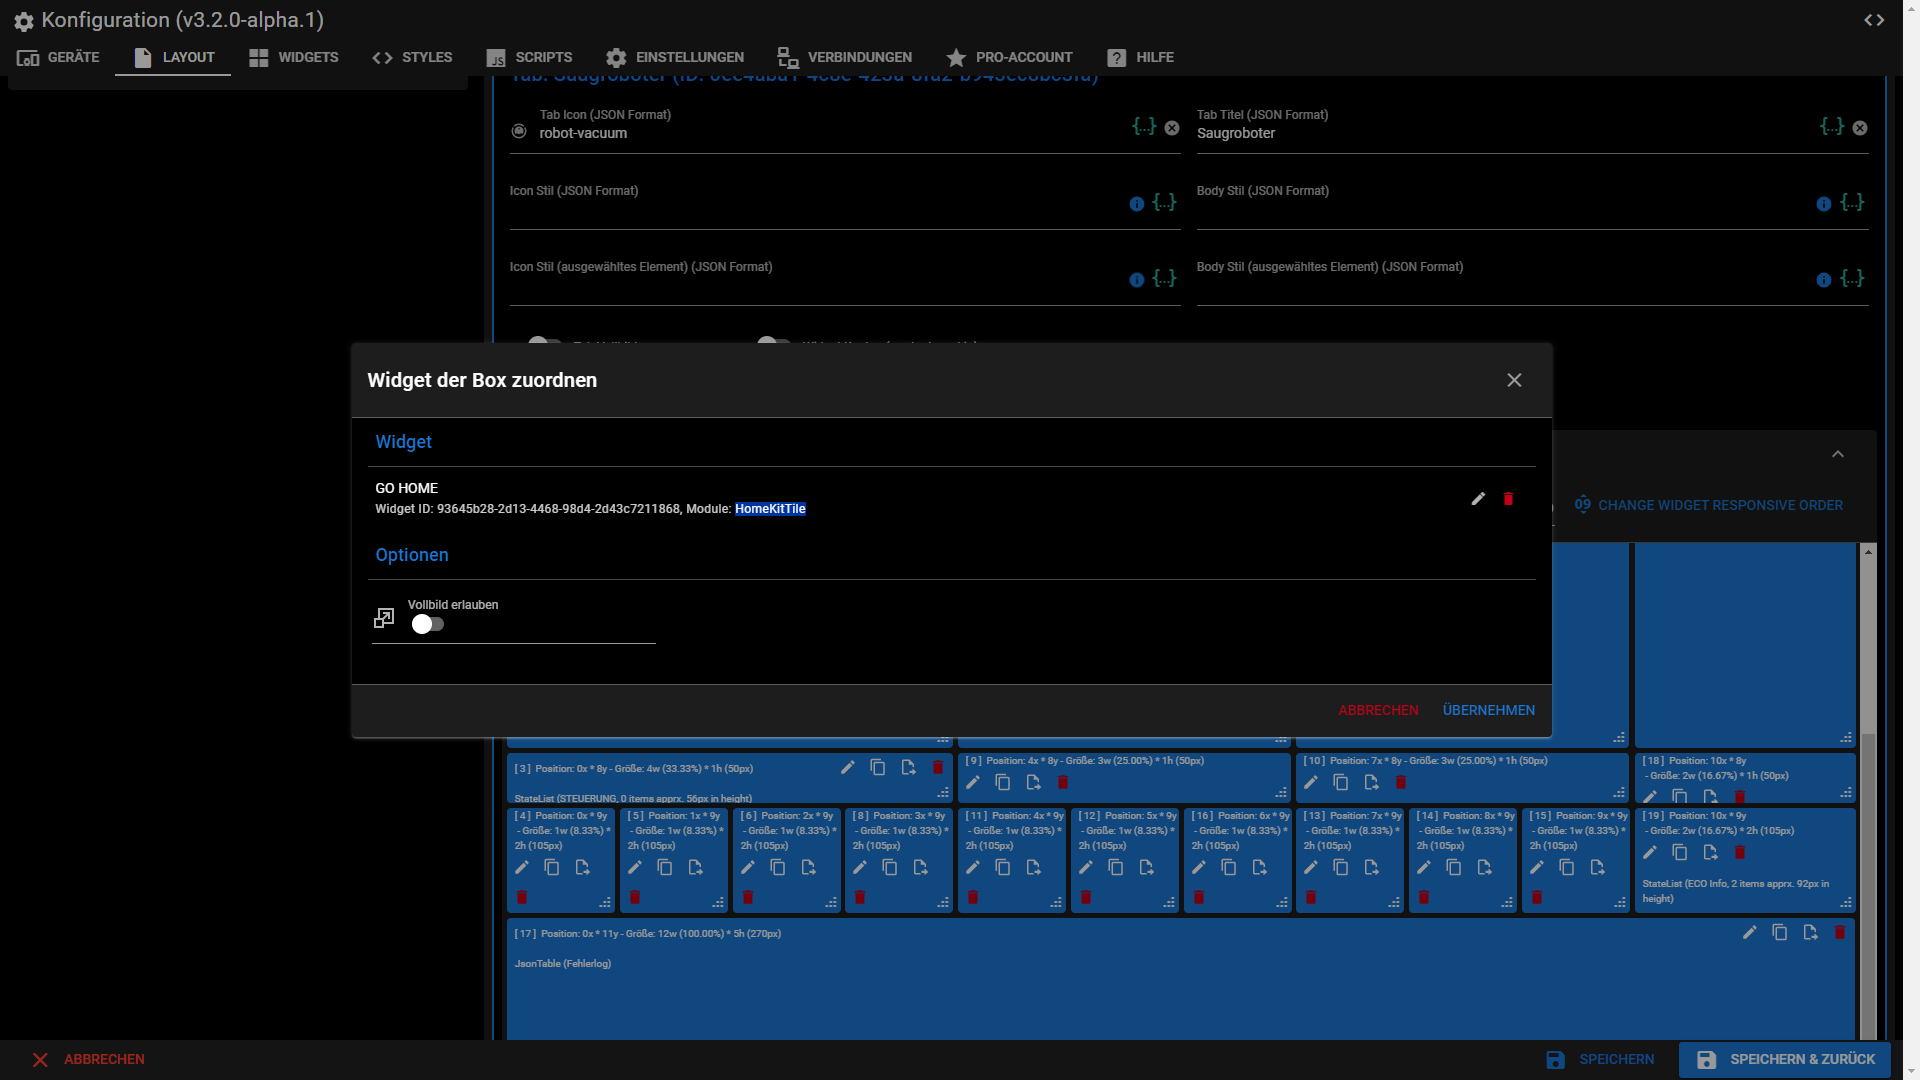
Task: Delete box [17] using its trash icon
Action: pos(1840,933)
